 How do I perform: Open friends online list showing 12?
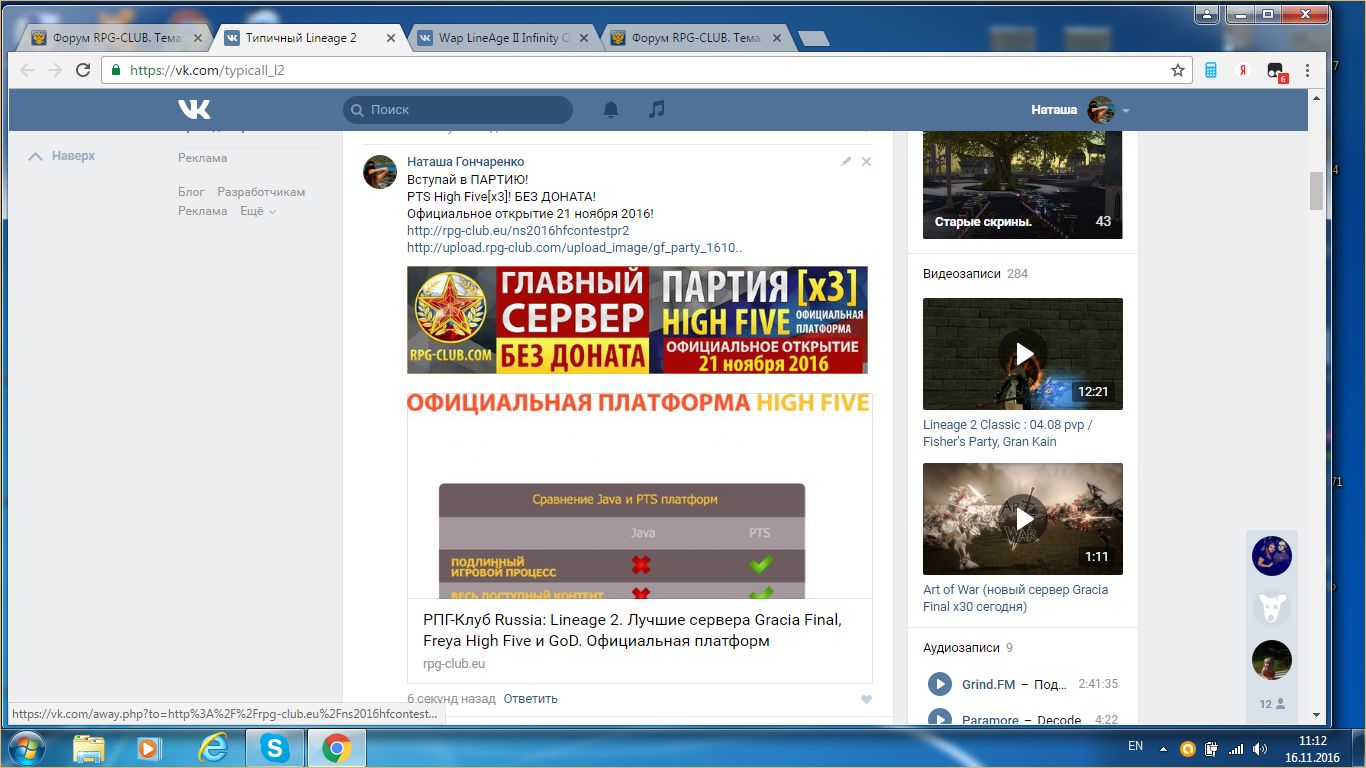(x=1272, y=704)
